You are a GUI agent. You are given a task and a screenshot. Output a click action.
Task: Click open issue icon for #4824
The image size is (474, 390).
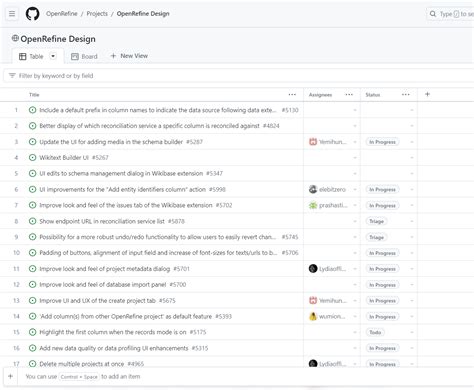point(32,126)
